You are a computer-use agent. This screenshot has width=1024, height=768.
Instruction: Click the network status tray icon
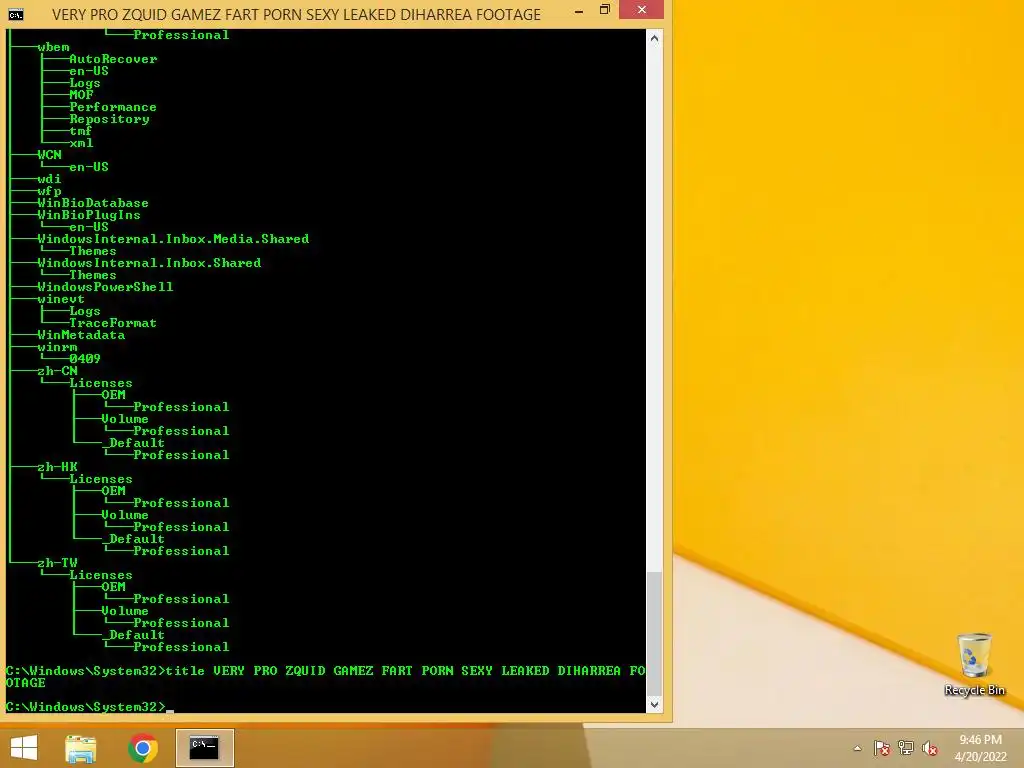point(906,748)
